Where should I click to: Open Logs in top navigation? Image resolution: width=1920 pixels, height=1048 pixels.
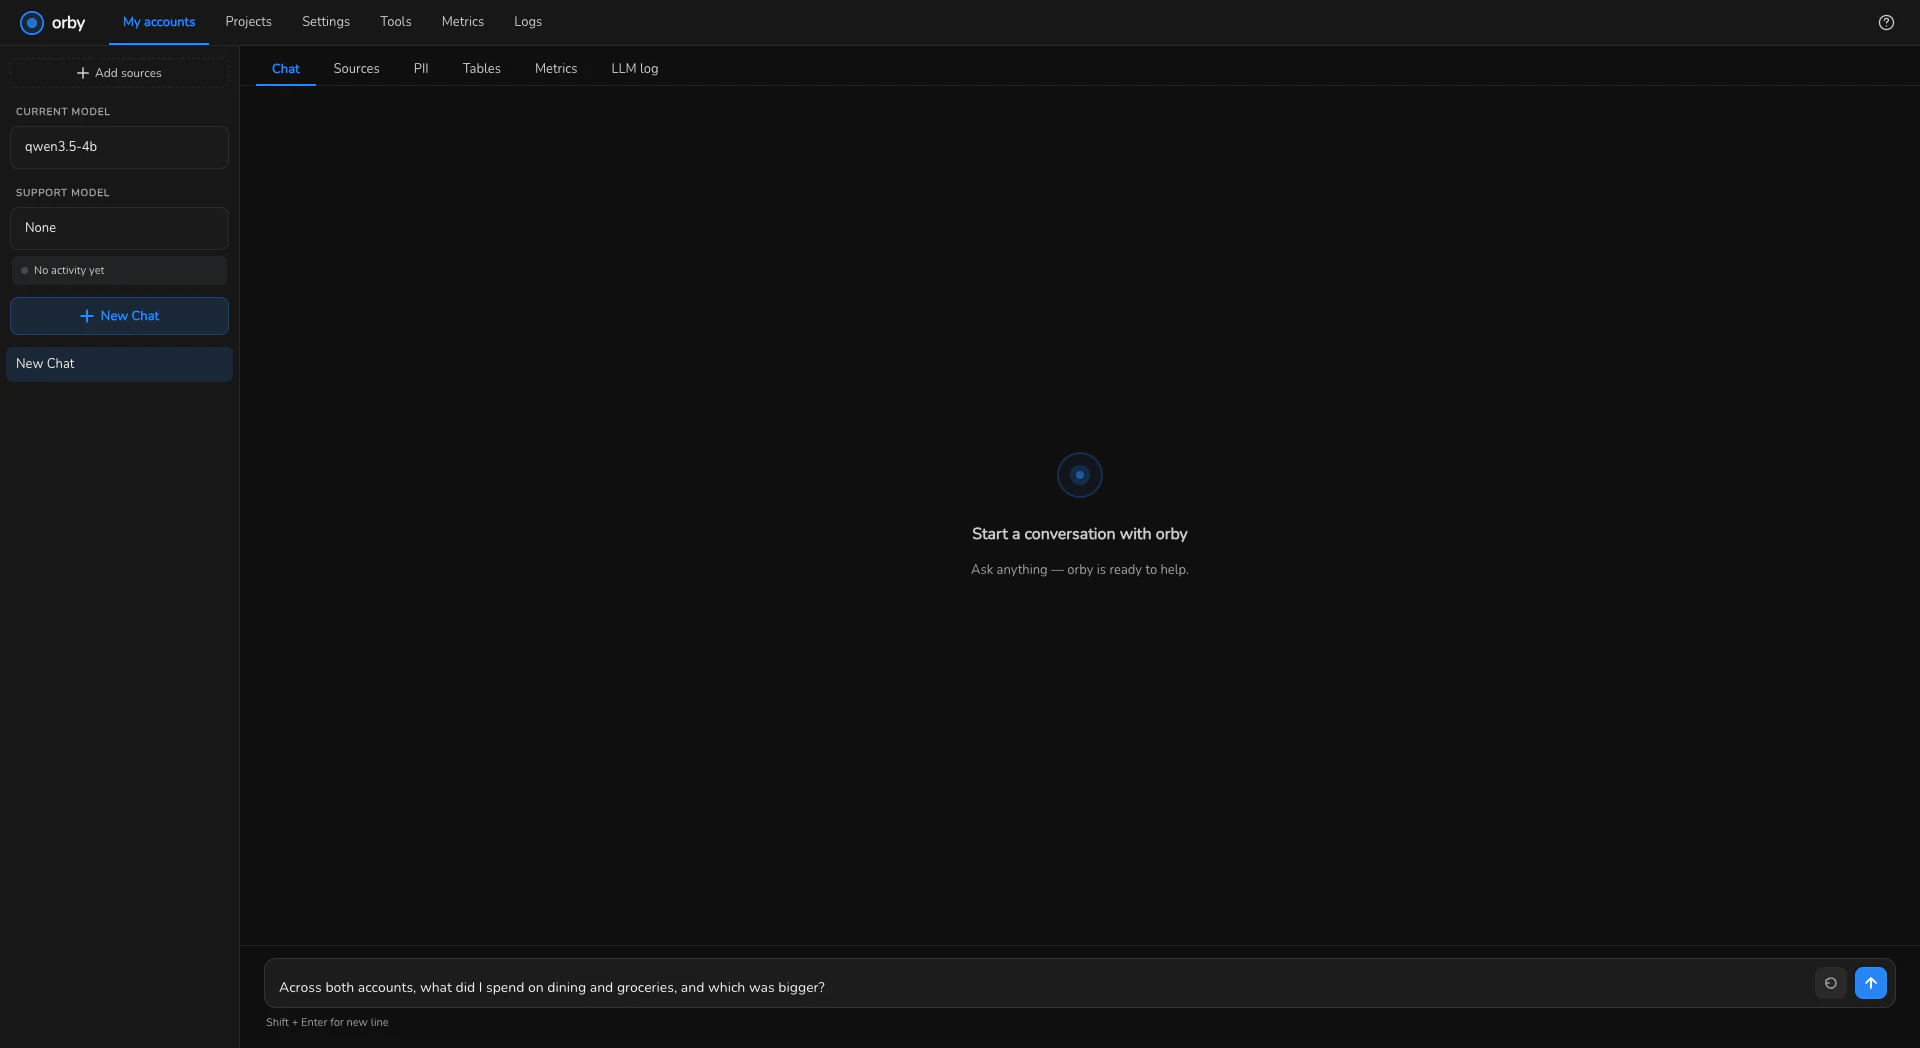tap(528, 22)
